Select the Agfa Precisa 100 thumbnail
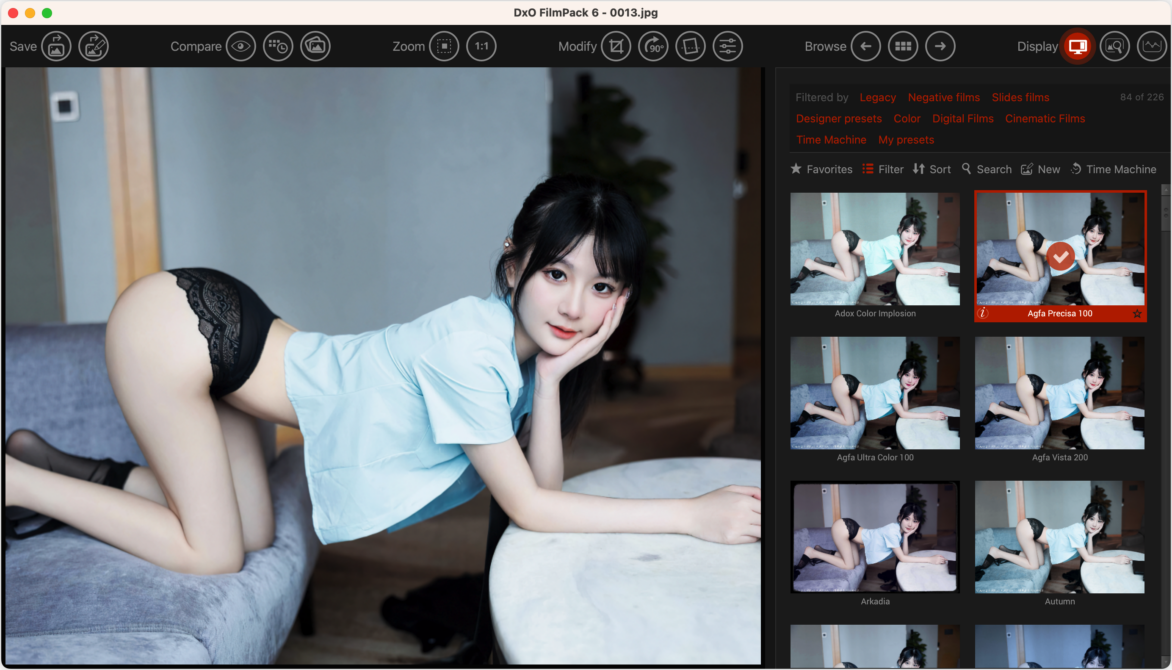This screenshot has height=670, width=1172. (1060, 249)
